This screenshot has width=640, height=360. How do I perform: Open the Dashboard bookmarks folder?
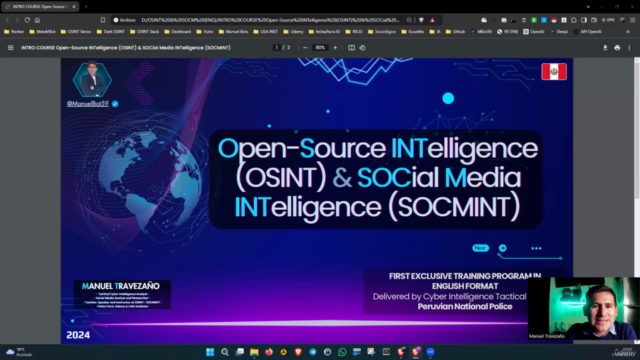point(178,31)
